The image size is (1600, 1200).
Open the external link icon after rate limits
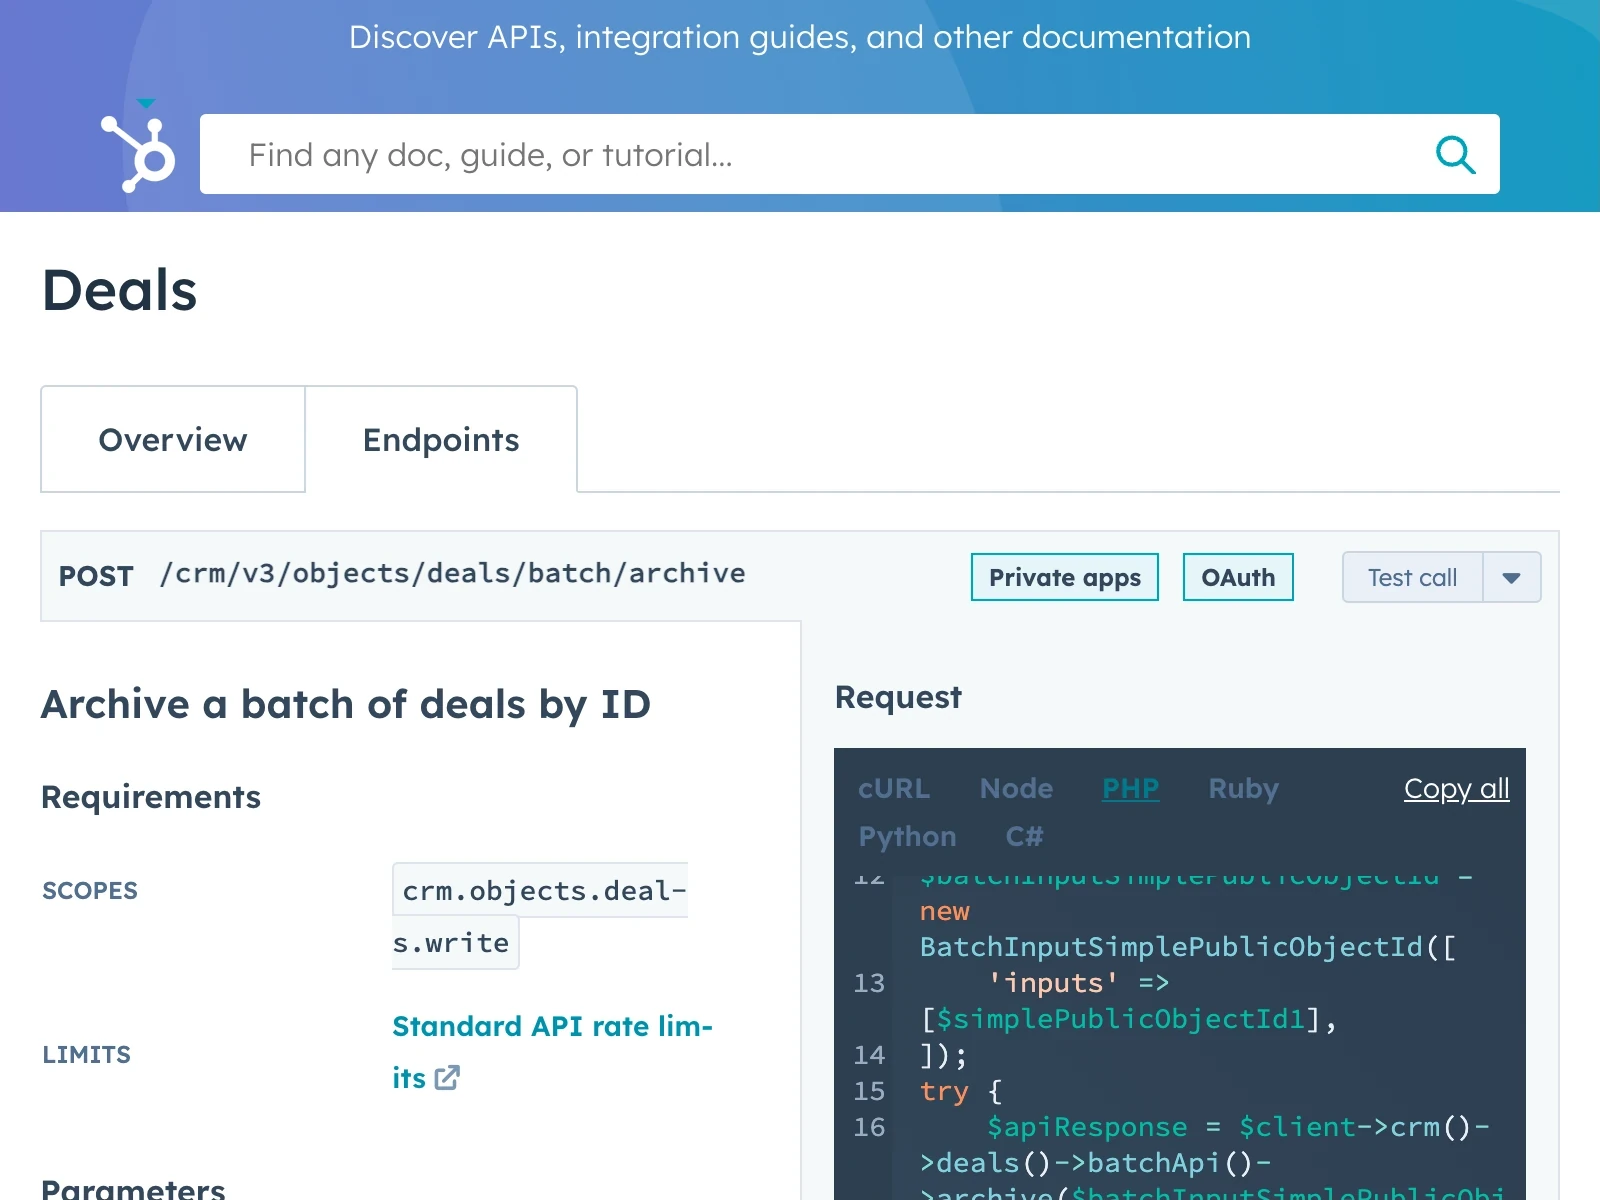(447, 1078)
